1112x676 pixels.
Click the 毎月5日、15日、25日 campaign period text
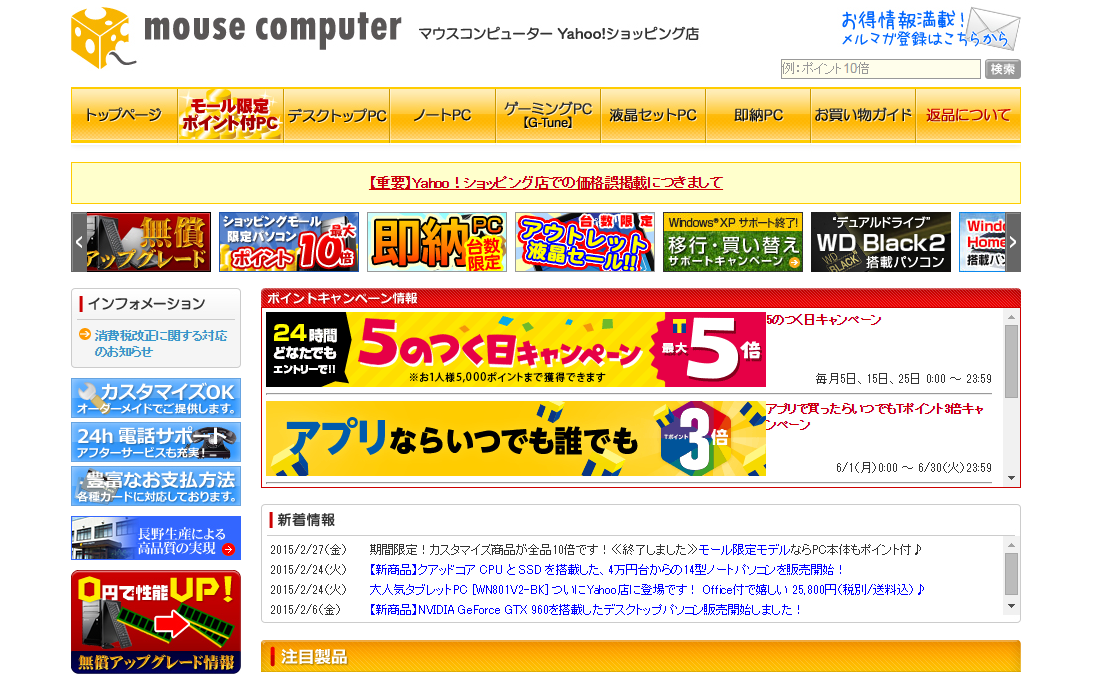(x=904, y=379)
